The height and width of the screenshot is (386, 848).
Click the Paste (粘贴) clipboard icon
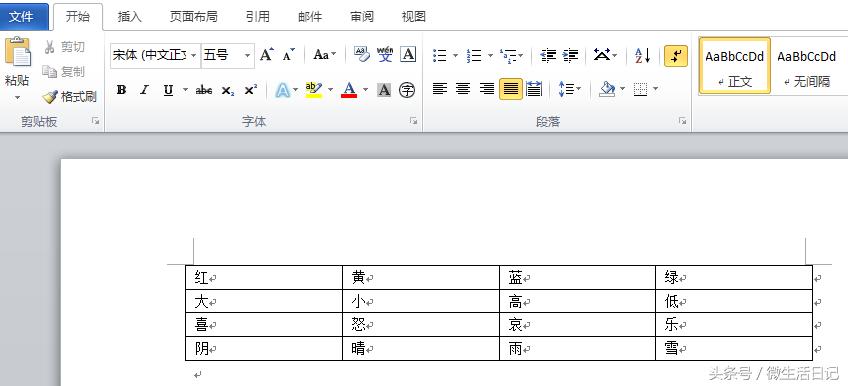coord(18,52)
